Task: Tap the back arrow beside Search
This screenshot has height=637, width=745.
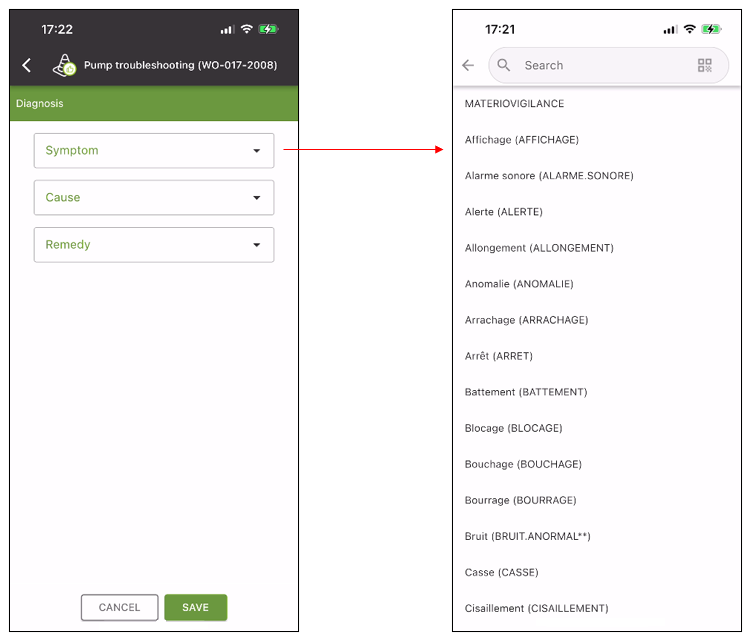Action: 468,65
